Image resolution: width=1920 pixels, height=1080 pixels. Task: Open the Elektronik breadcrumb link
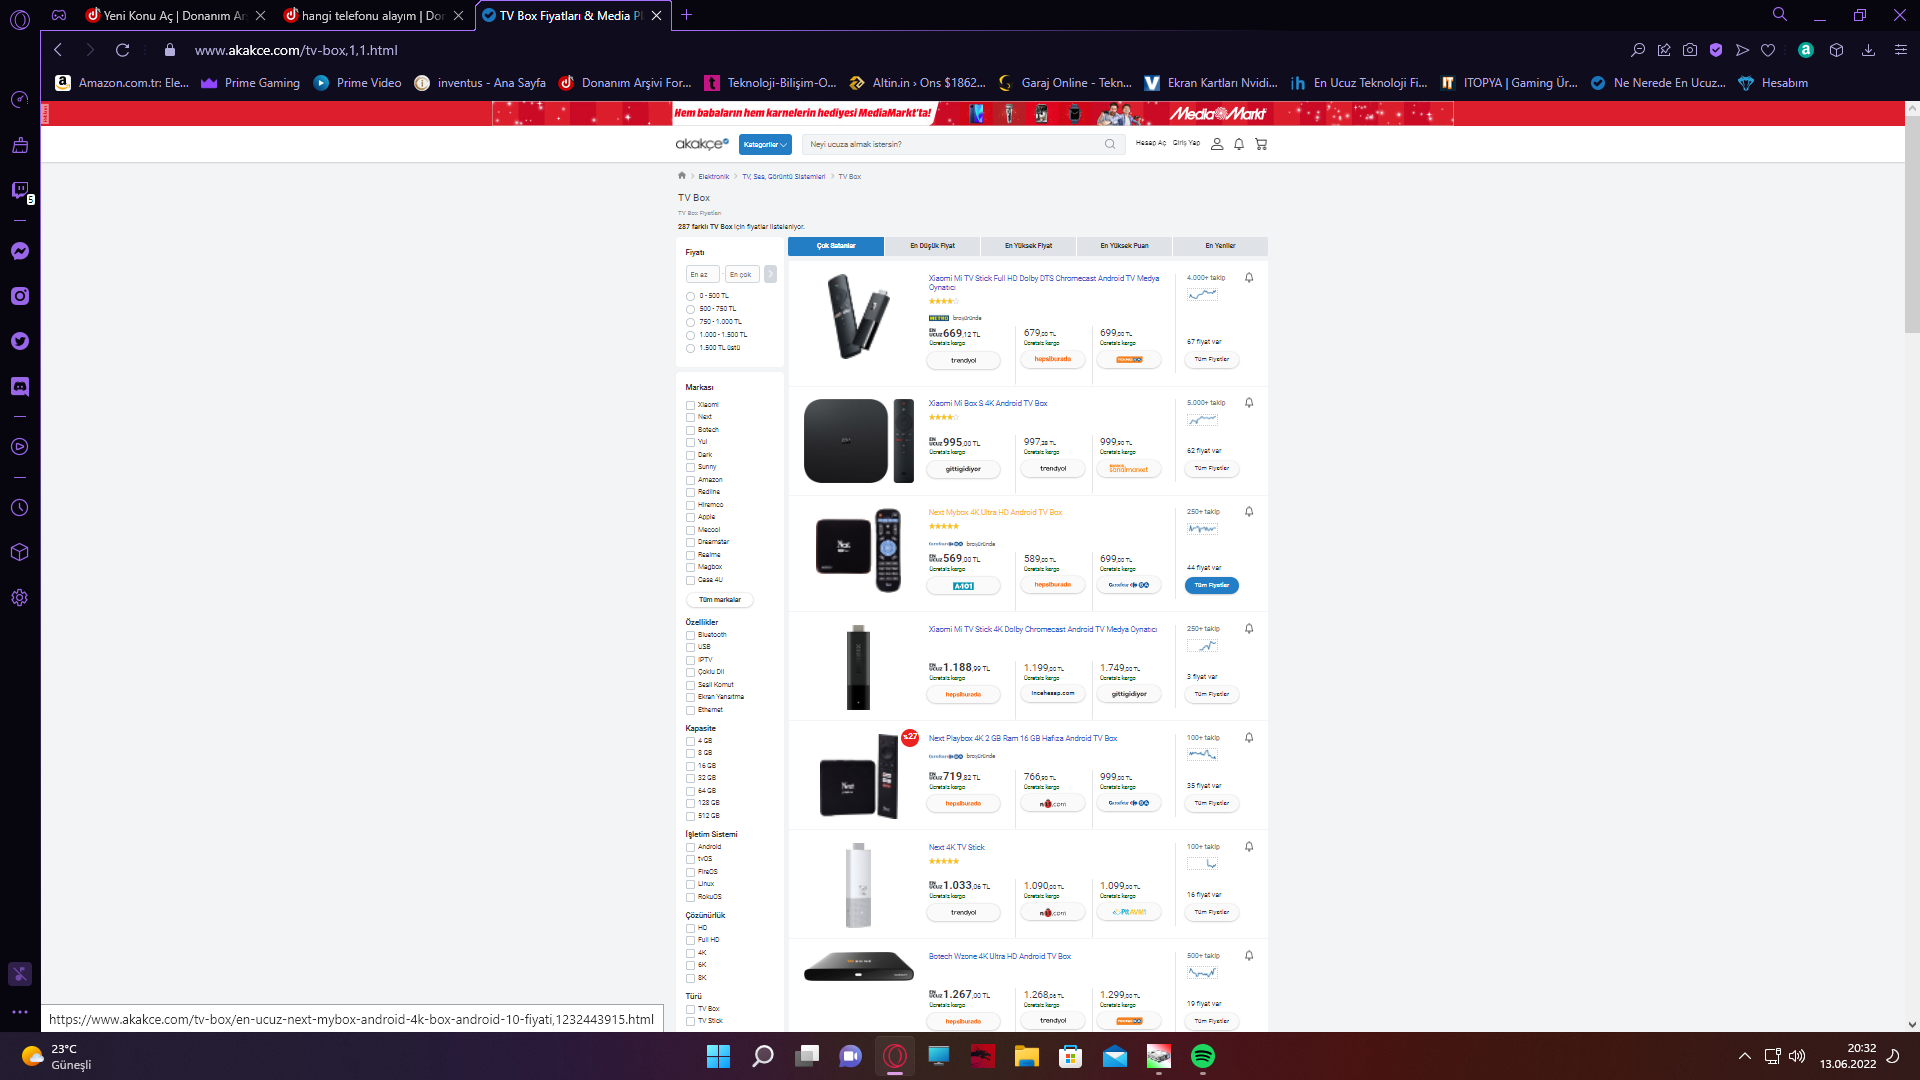coord(714,176)
